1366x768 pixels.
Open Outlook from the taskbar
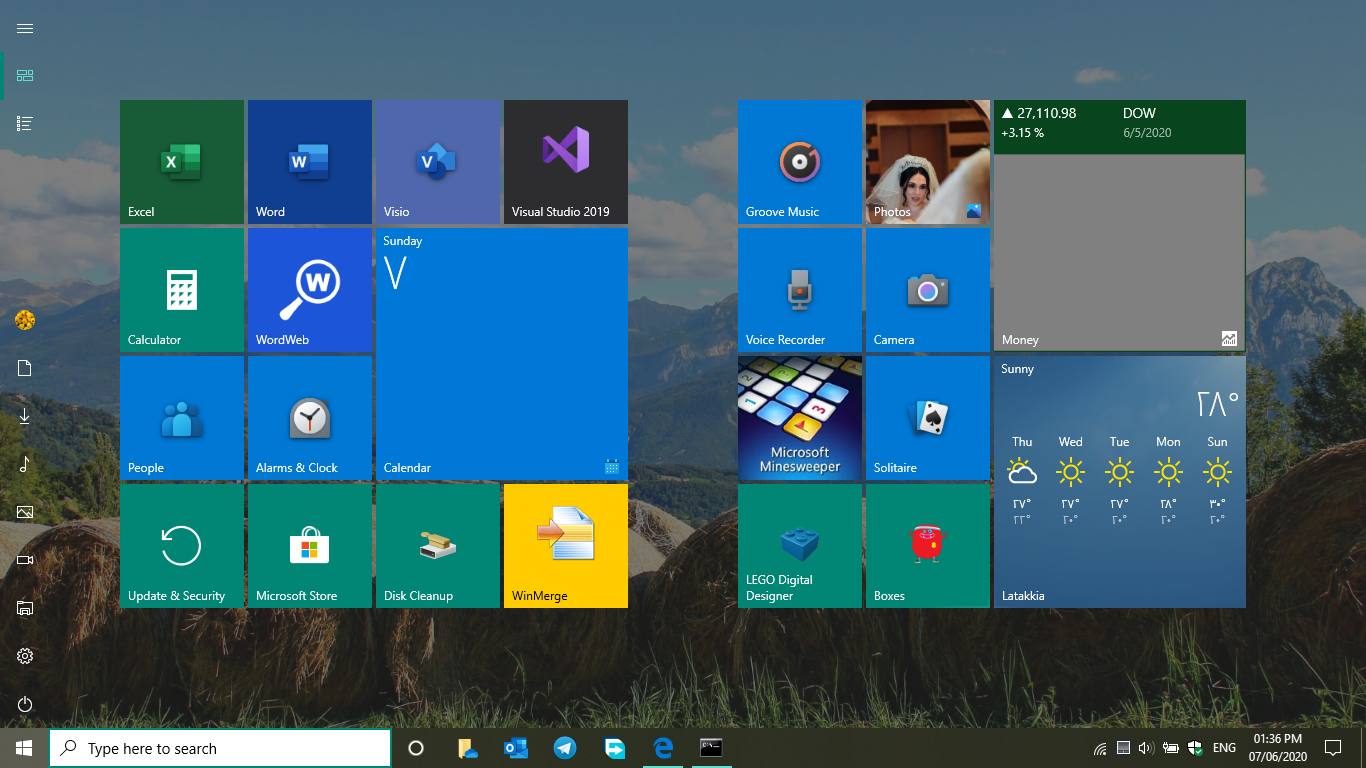516,748
